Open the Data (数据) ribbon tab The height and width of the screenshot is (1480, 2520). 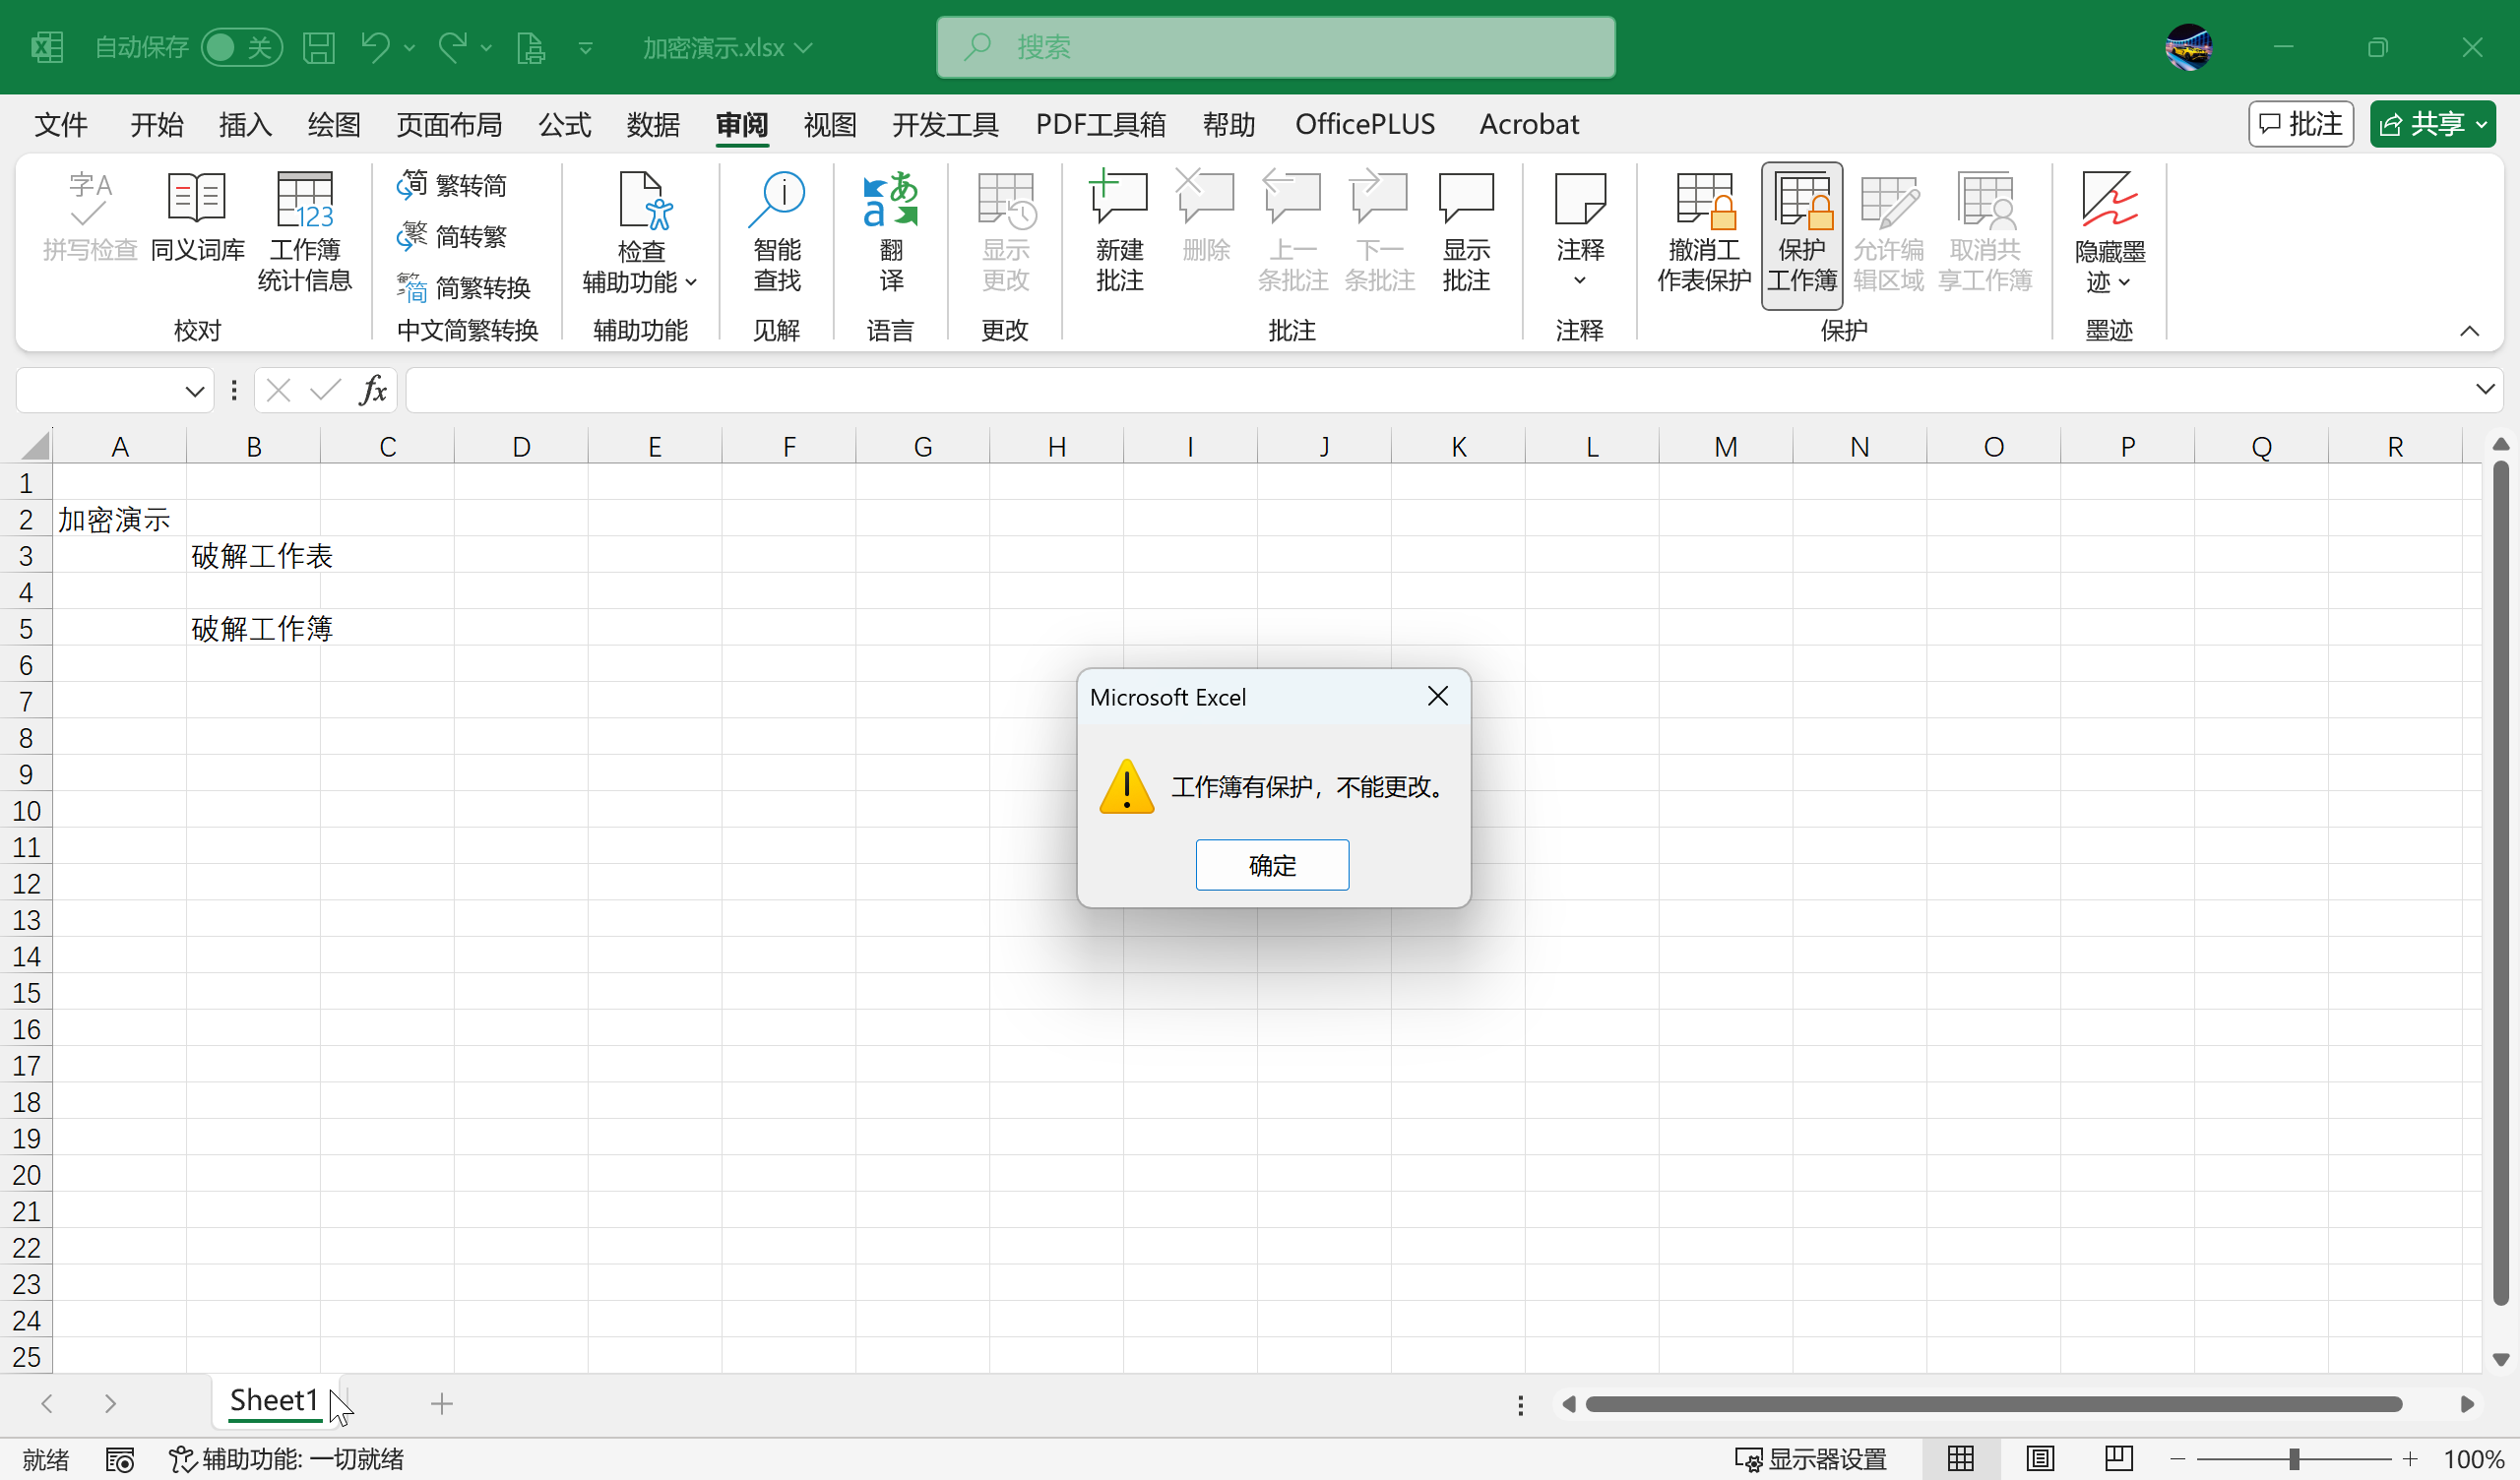(653, 124)
